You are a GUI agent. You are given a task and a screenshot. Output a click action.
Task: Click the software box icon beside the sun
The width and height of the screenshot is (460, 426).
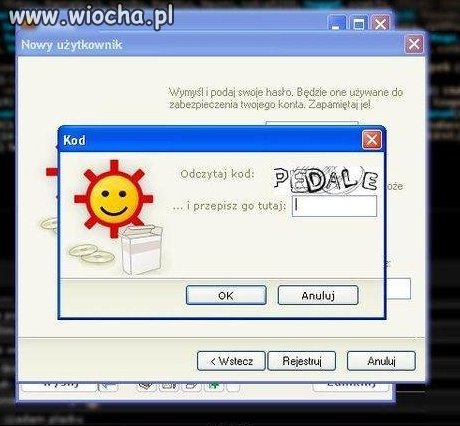[x=141, y=249]
